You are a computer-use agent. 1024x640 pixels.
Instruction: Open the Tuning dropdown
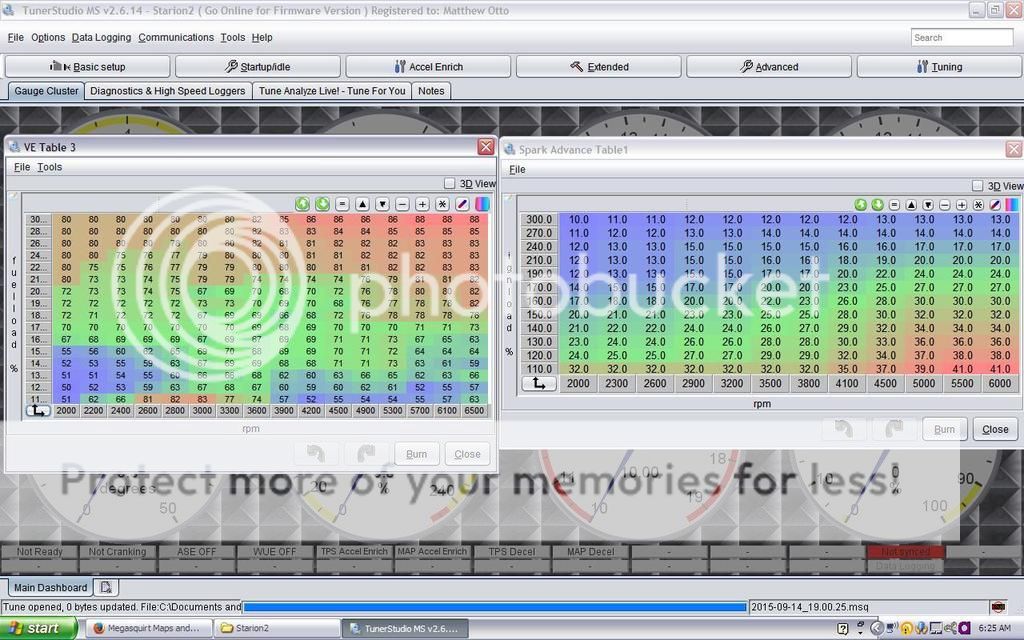click(939, 67)
